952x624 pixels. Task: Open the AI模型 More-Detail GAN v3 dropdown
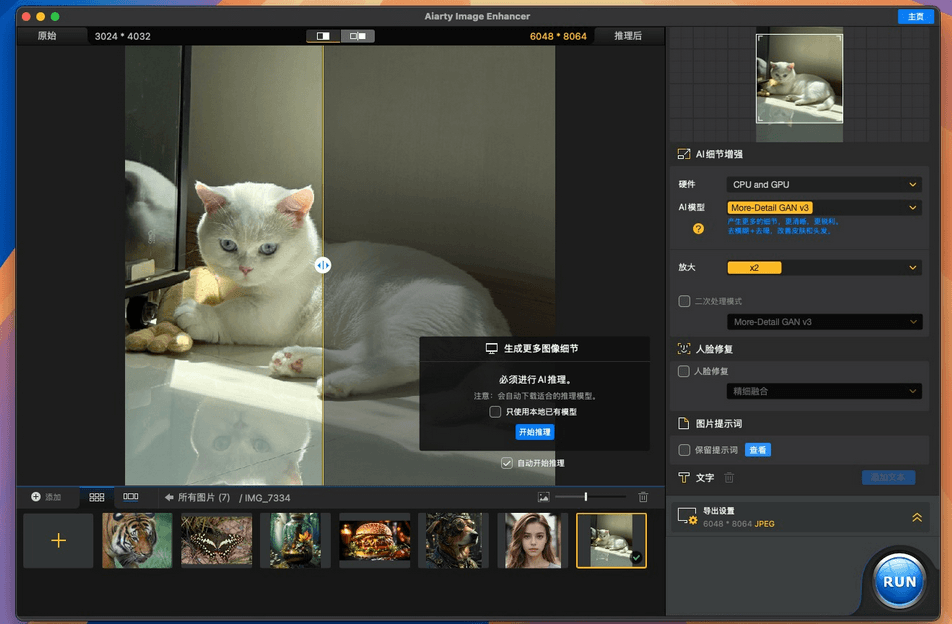tap(824, 208)
